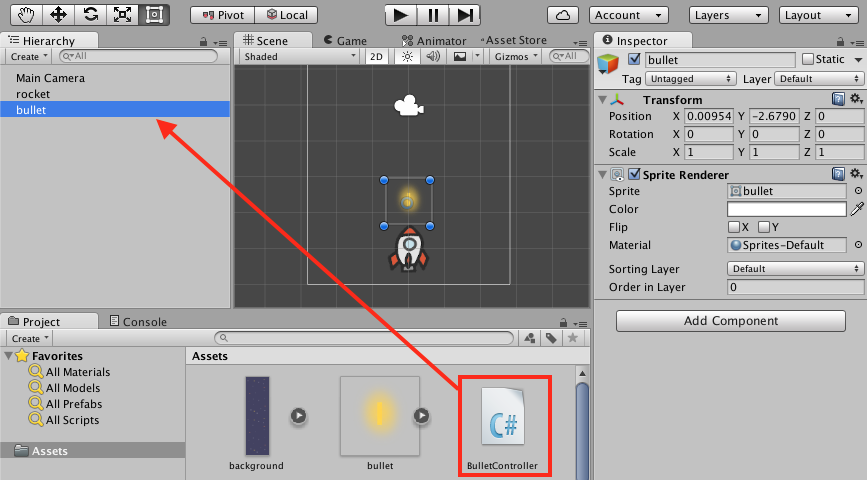The image size is (867, 480).
Task: Open the Layers dropdown
Action: [729, 15]
